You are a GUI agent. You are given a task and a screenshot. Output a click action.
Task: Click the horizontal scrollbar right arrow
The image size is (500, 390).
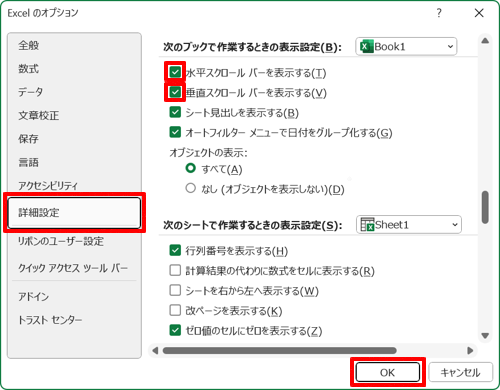470,350
